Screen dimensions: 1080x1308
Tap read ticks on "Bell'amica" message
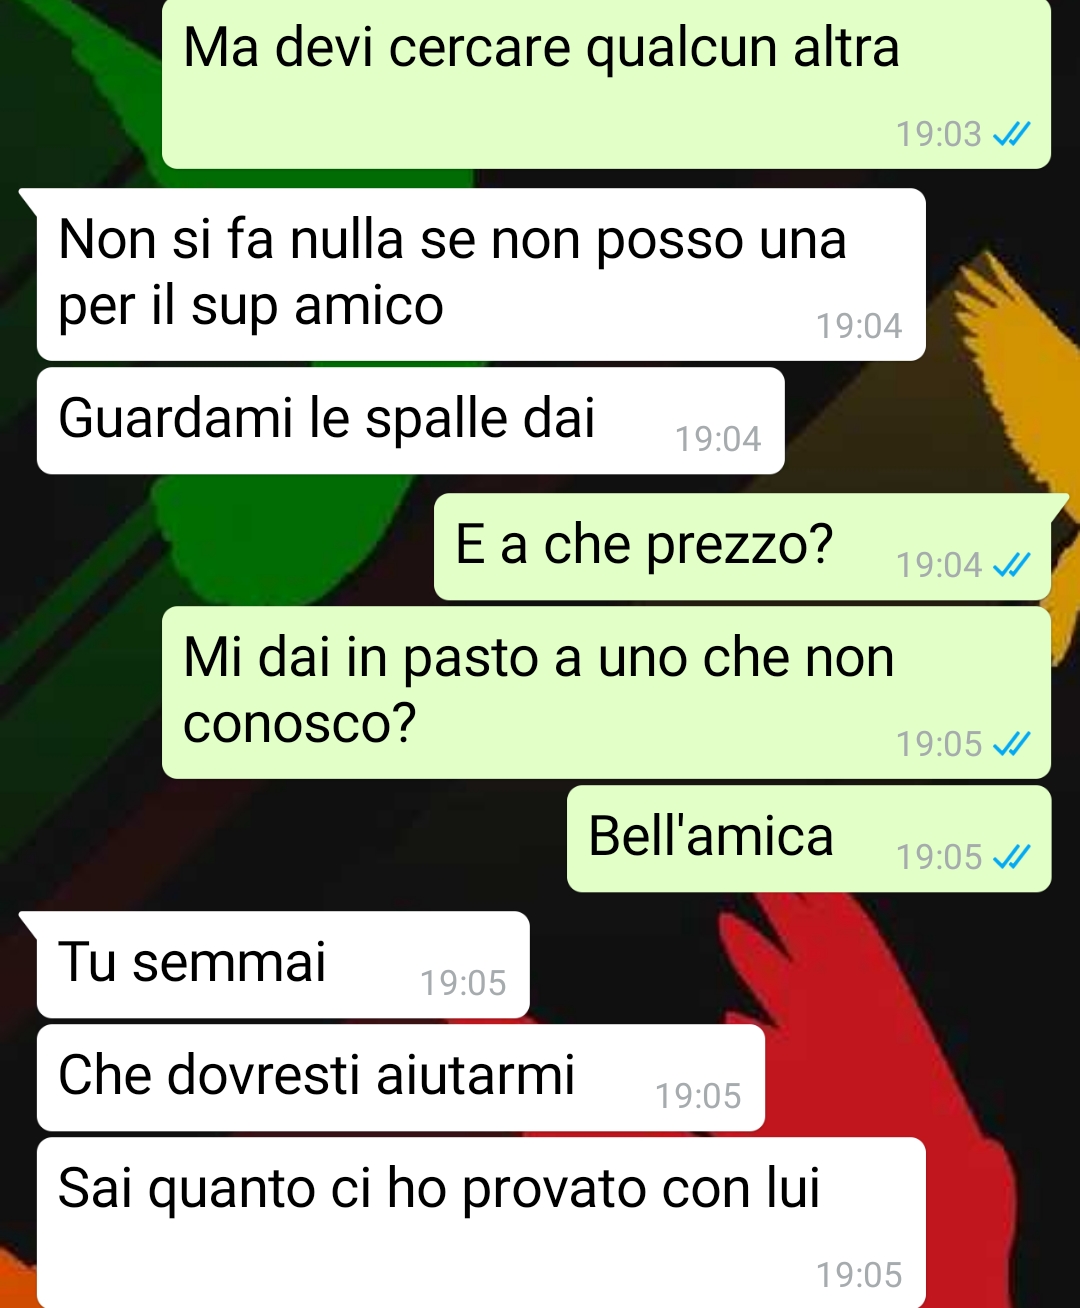point(1011,857)
